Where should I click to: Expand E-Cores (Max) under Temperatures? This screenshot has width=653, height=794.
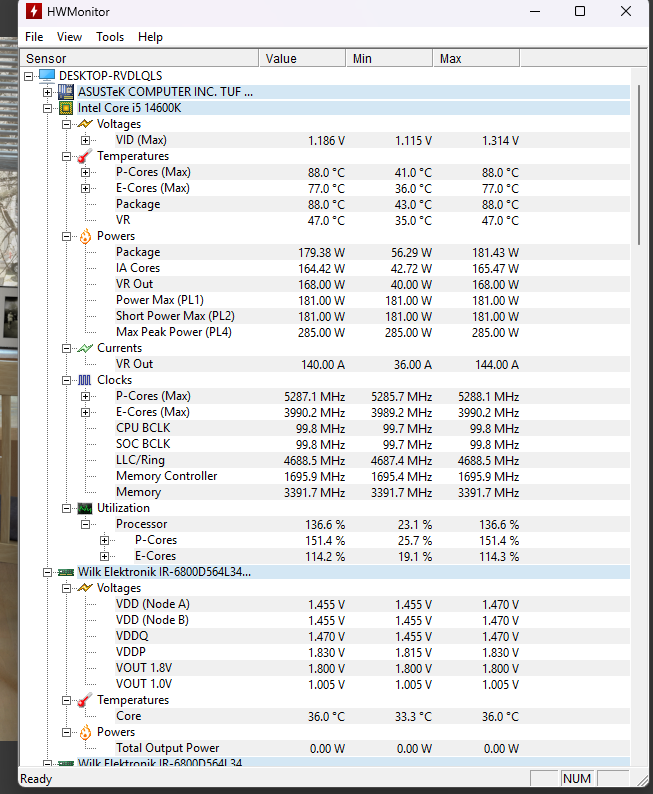click(x=86, y=188)
